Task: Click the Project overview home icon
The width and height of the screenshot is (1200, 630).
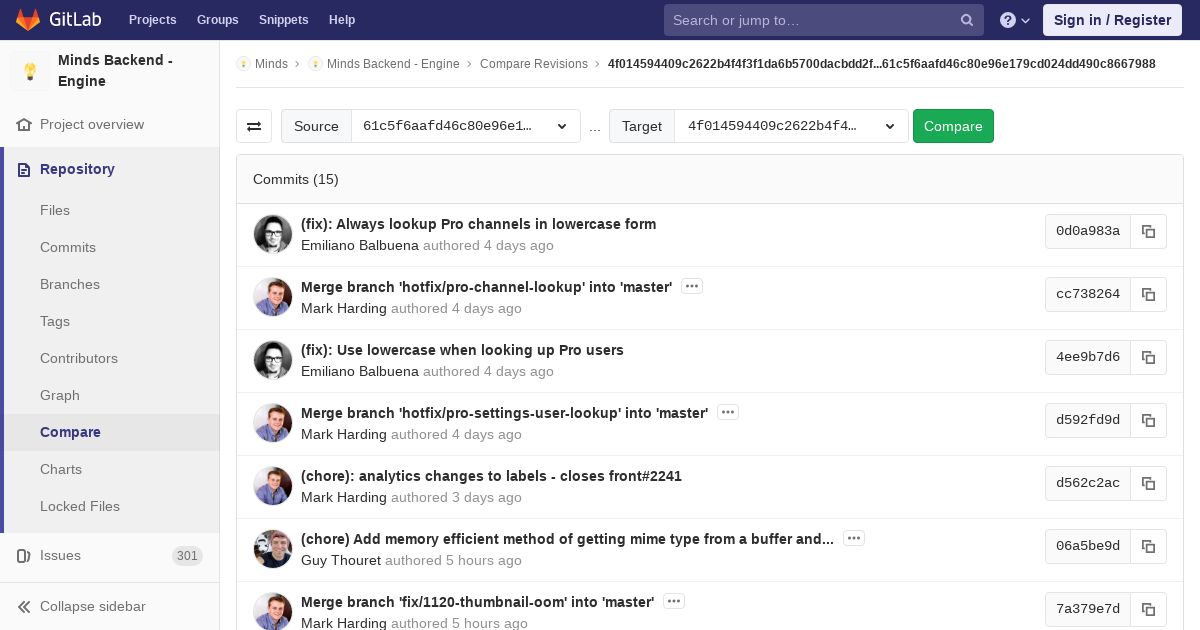Action: (x=24, y=125)
